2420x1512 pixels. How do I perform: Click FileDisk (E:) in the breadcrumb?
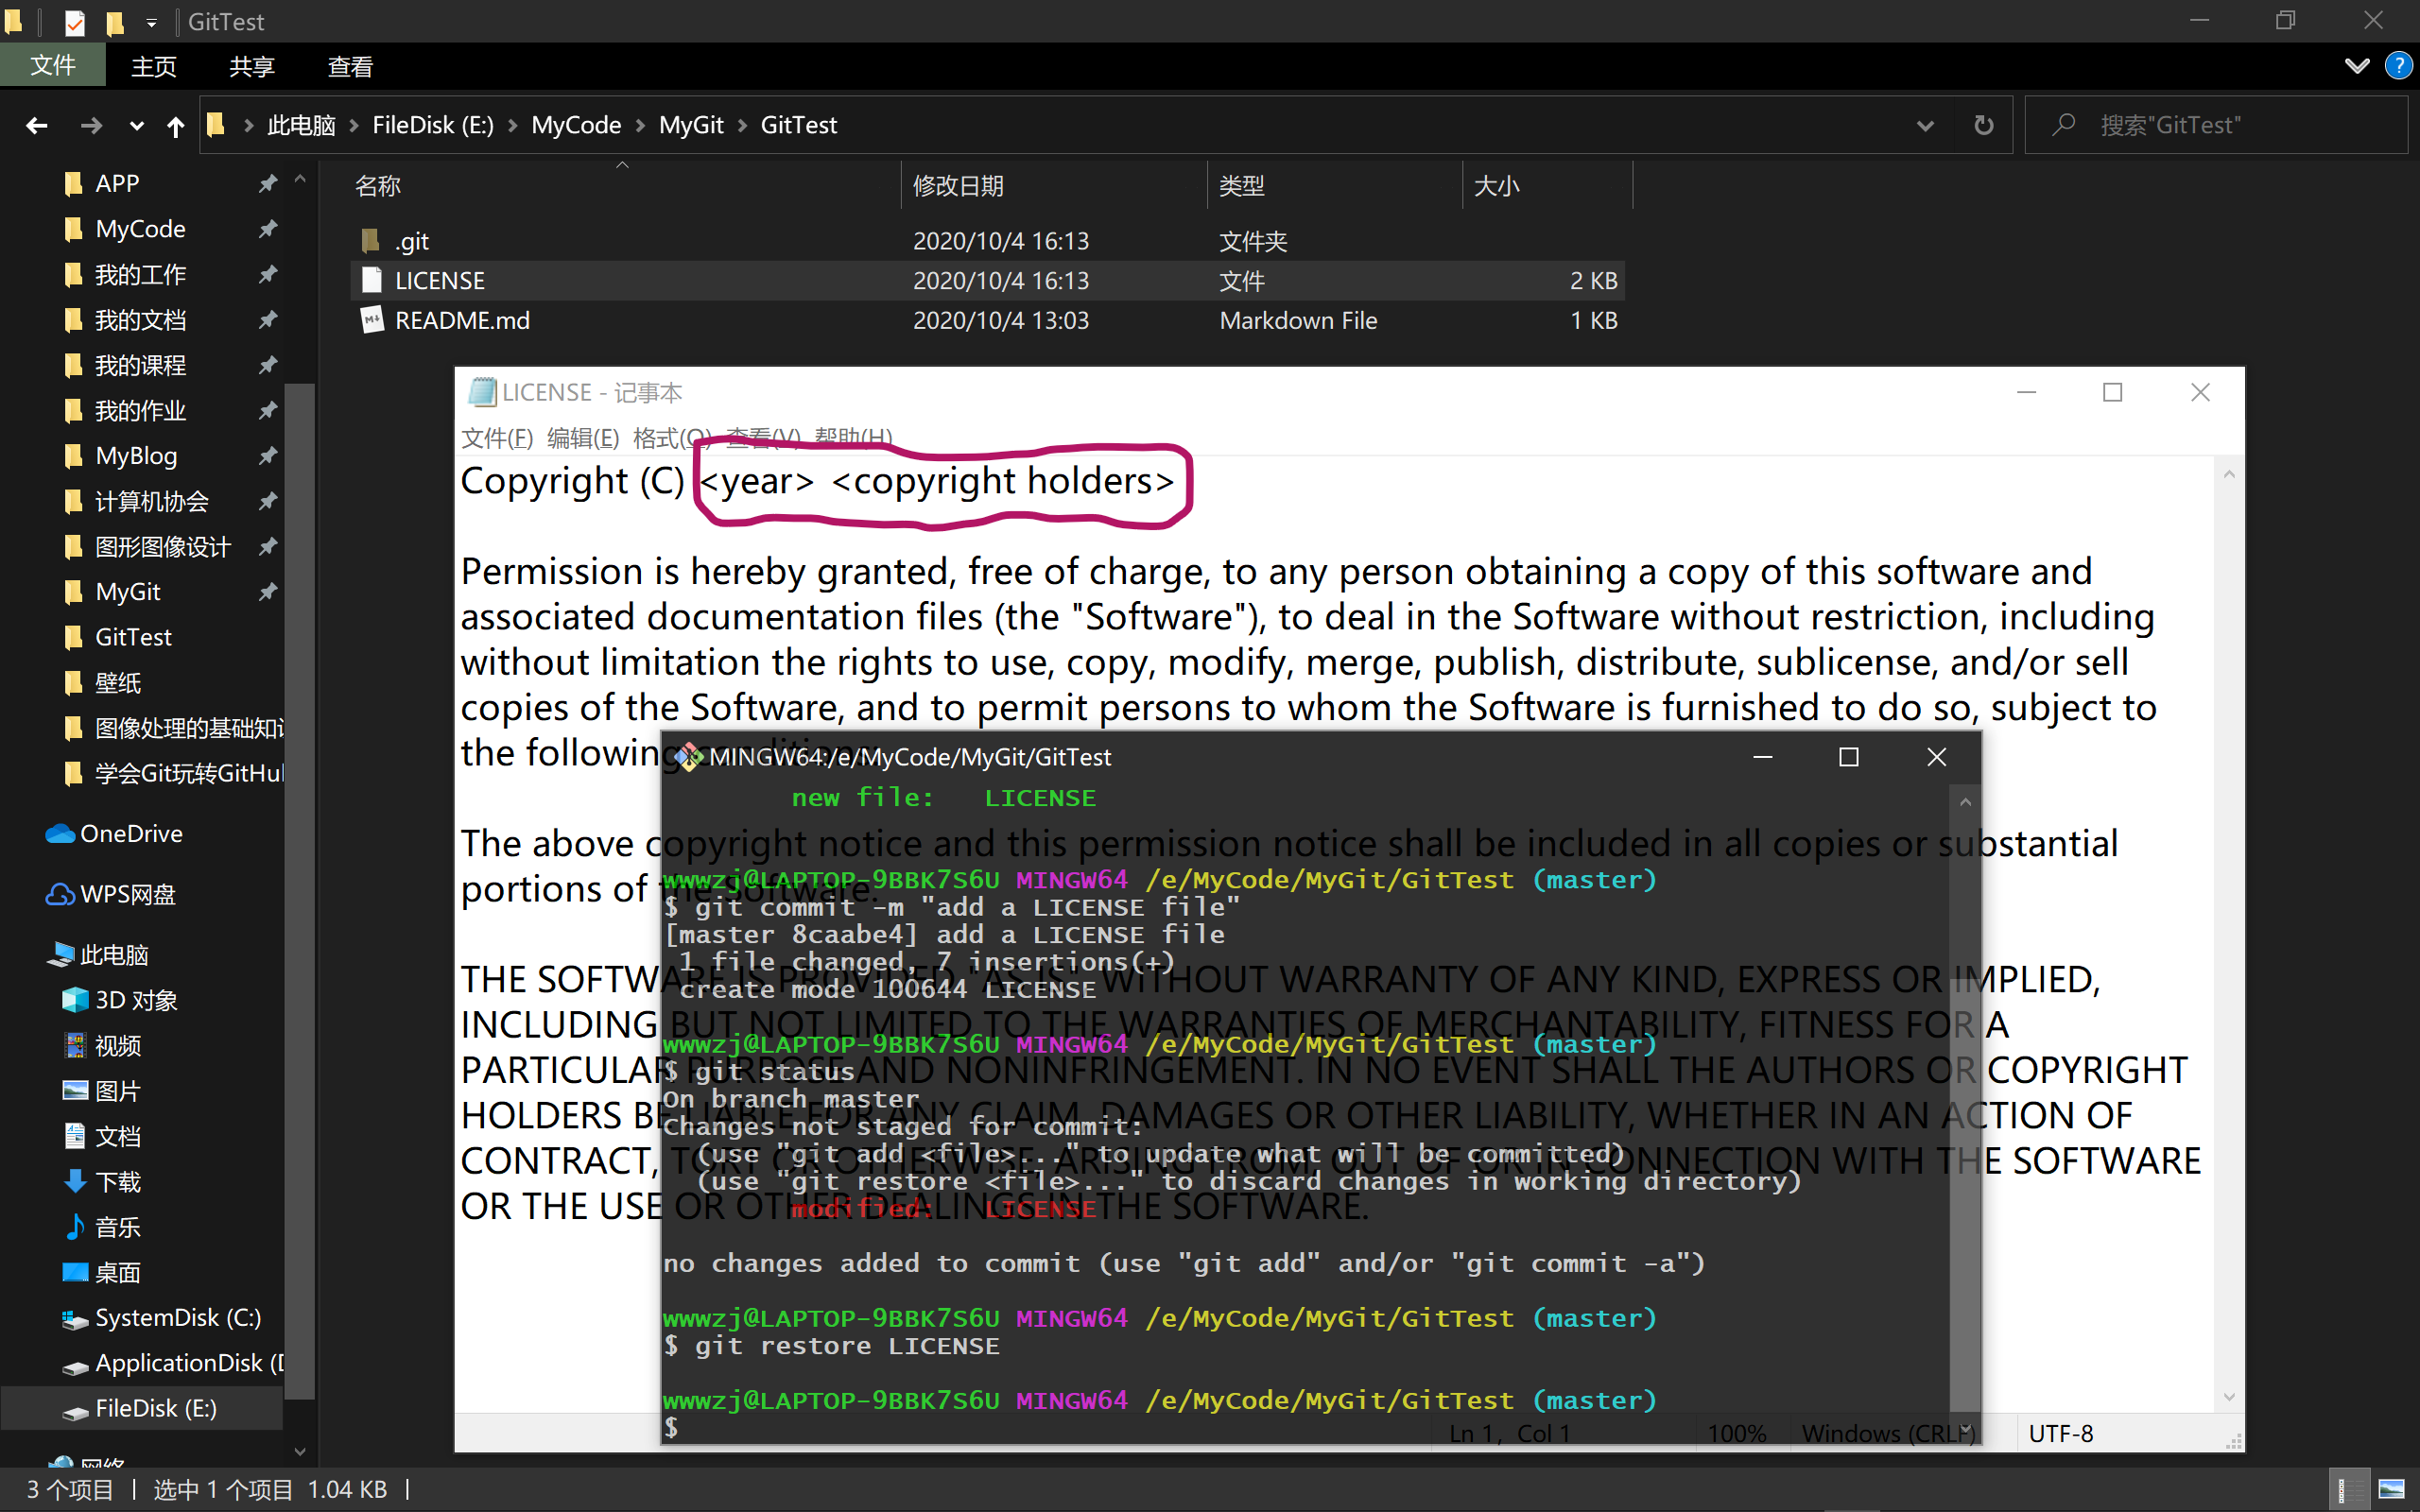pos(433,125)
